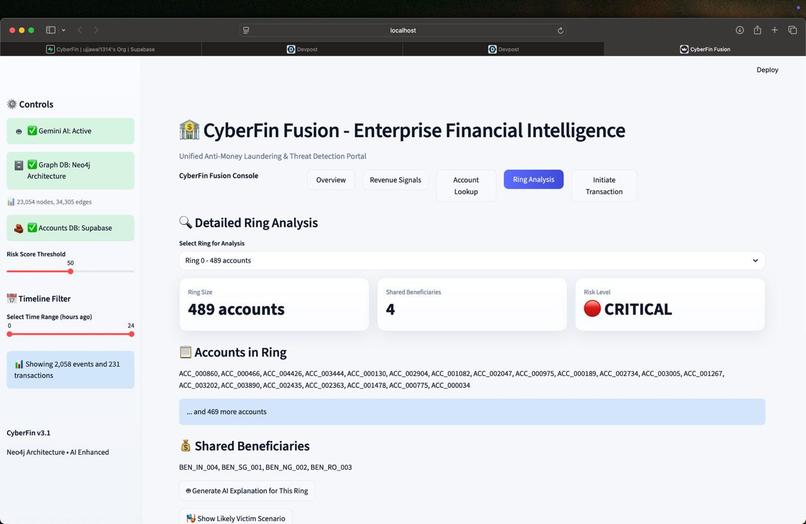Click the Deploy button
806x524 pixels.
click(x=767, y=69)
